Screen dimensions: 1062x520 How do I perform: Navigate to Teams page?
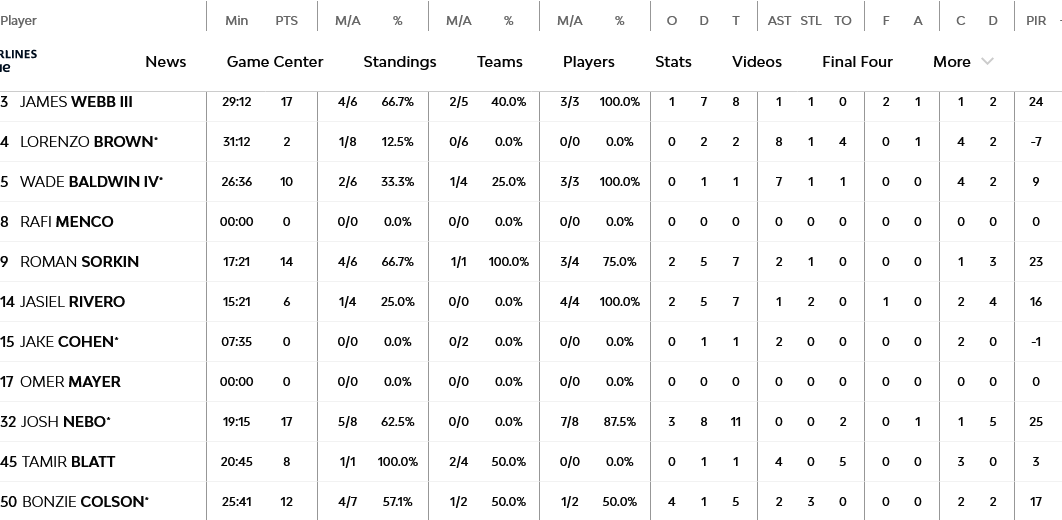(499, 62)
